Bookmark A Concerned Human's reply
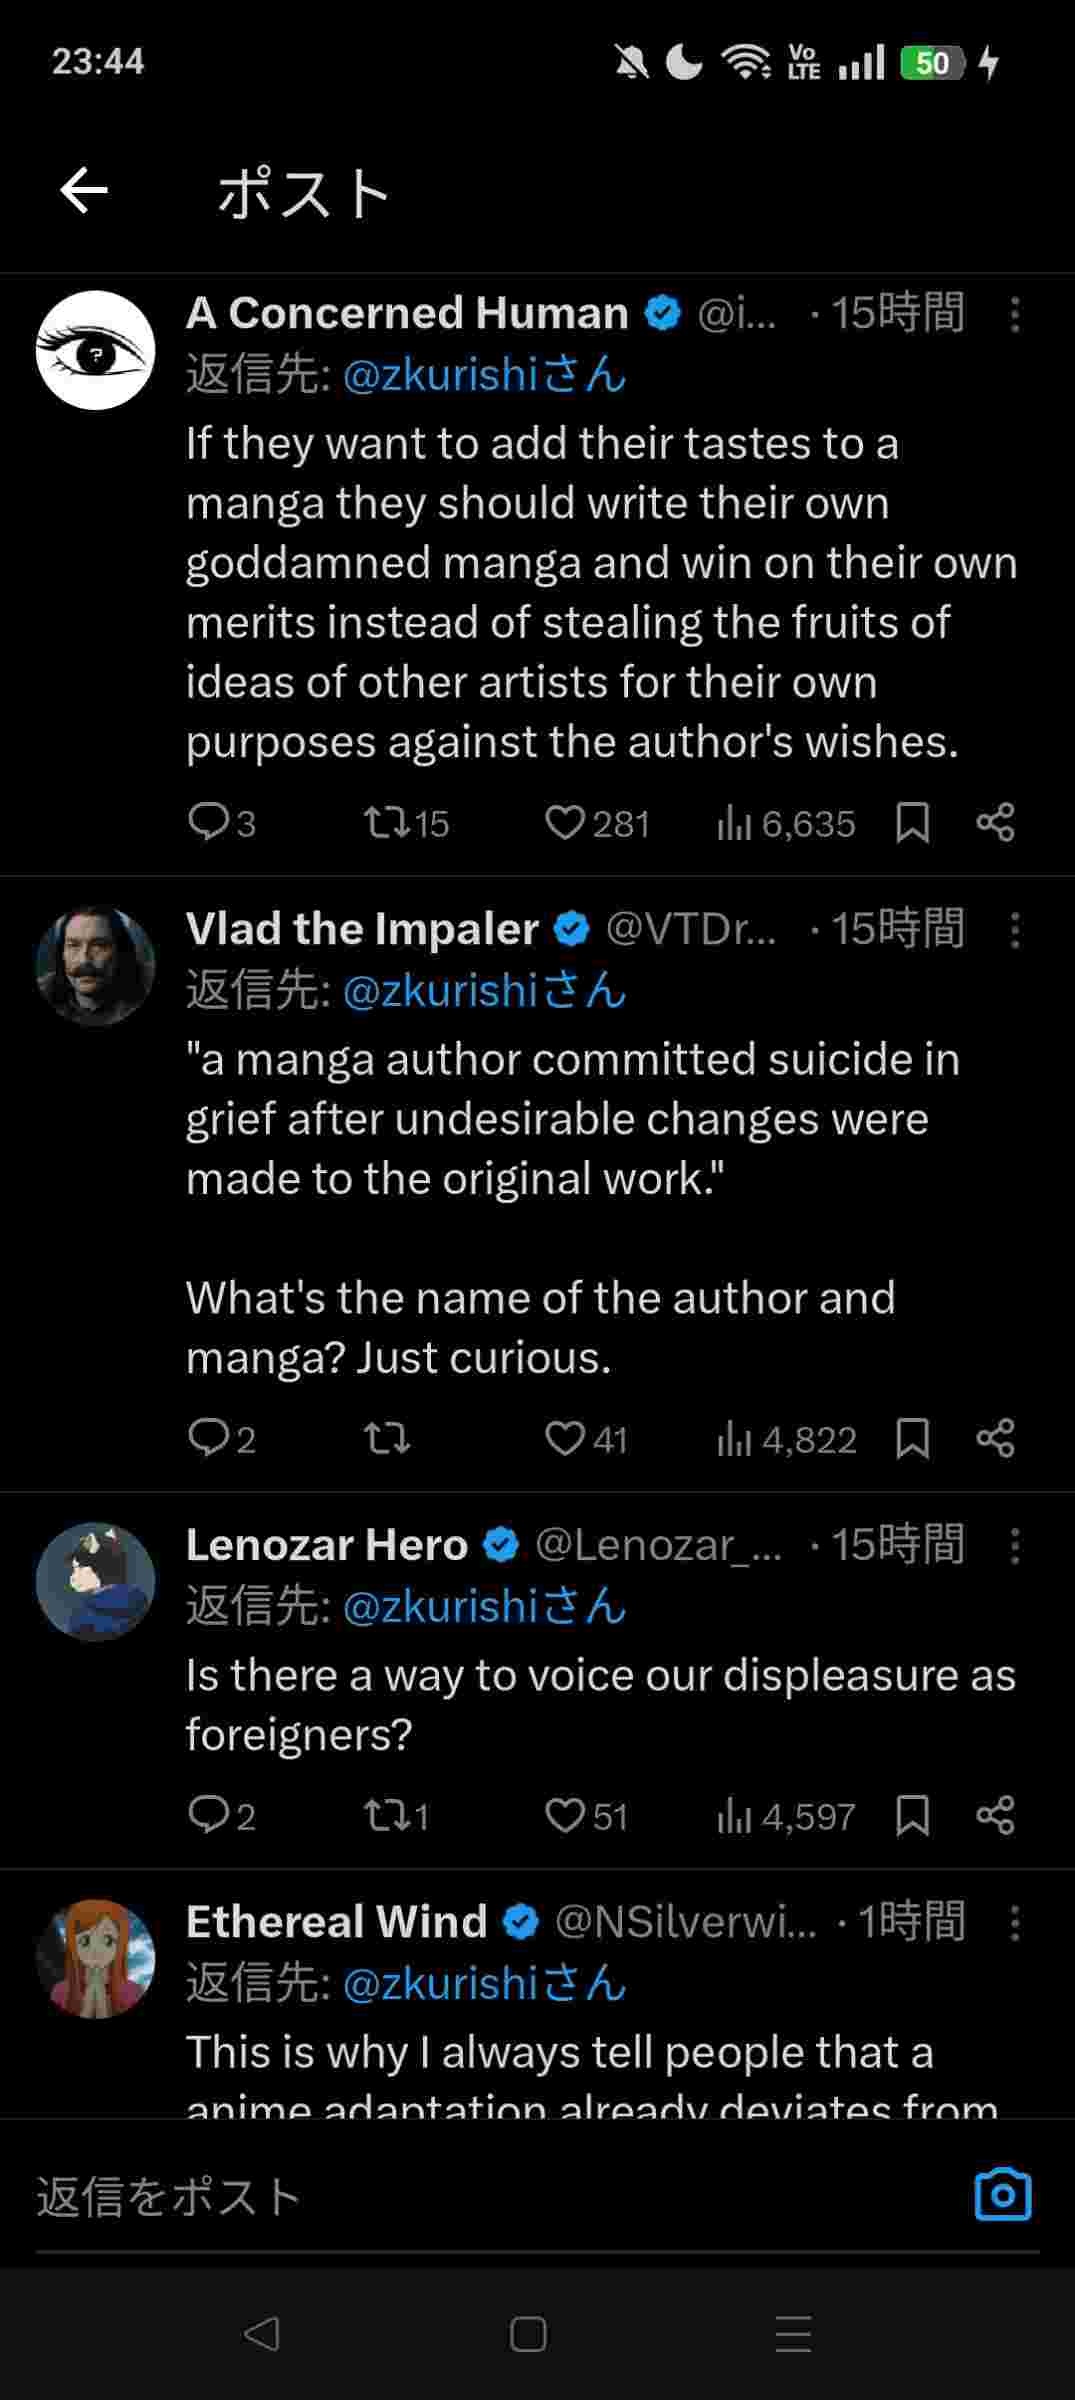Viewport: 1075px width, 2400px height. [912, 823]
